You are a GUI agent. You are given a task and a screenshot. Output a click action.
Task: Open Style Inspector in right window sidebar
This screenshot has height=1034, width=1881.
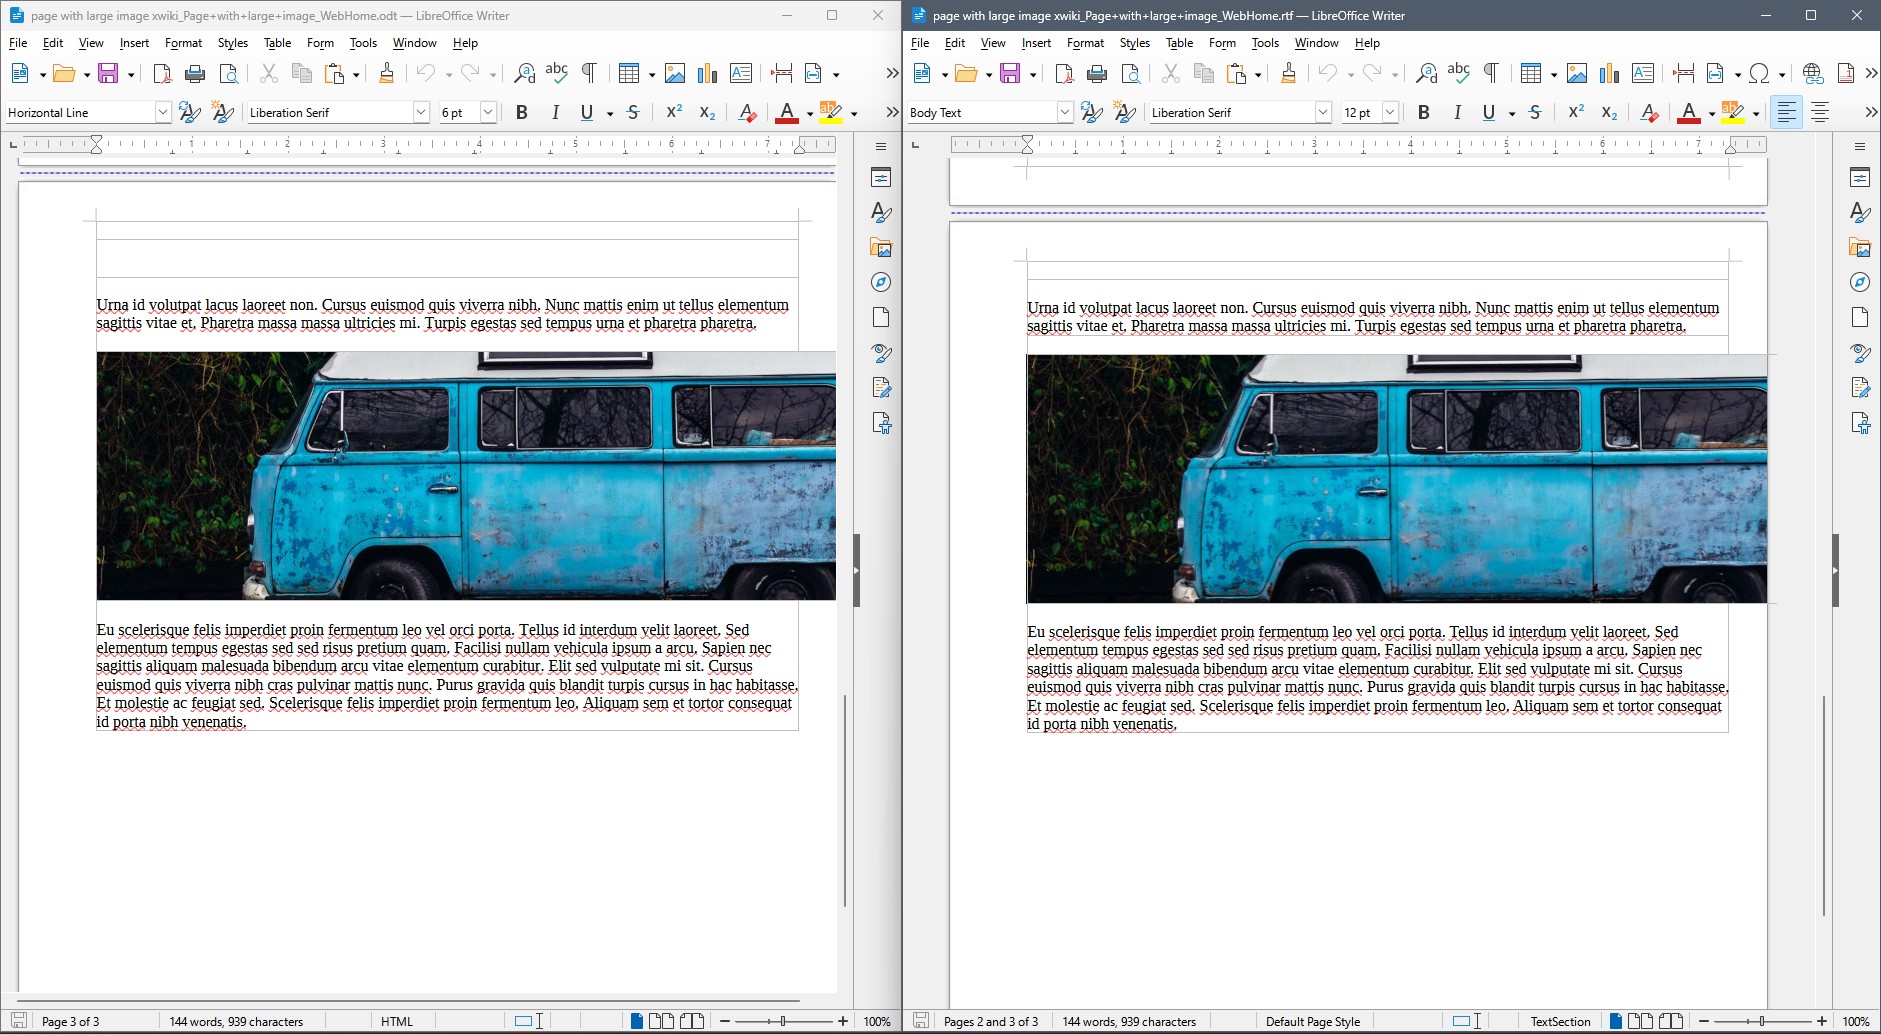1860,353
